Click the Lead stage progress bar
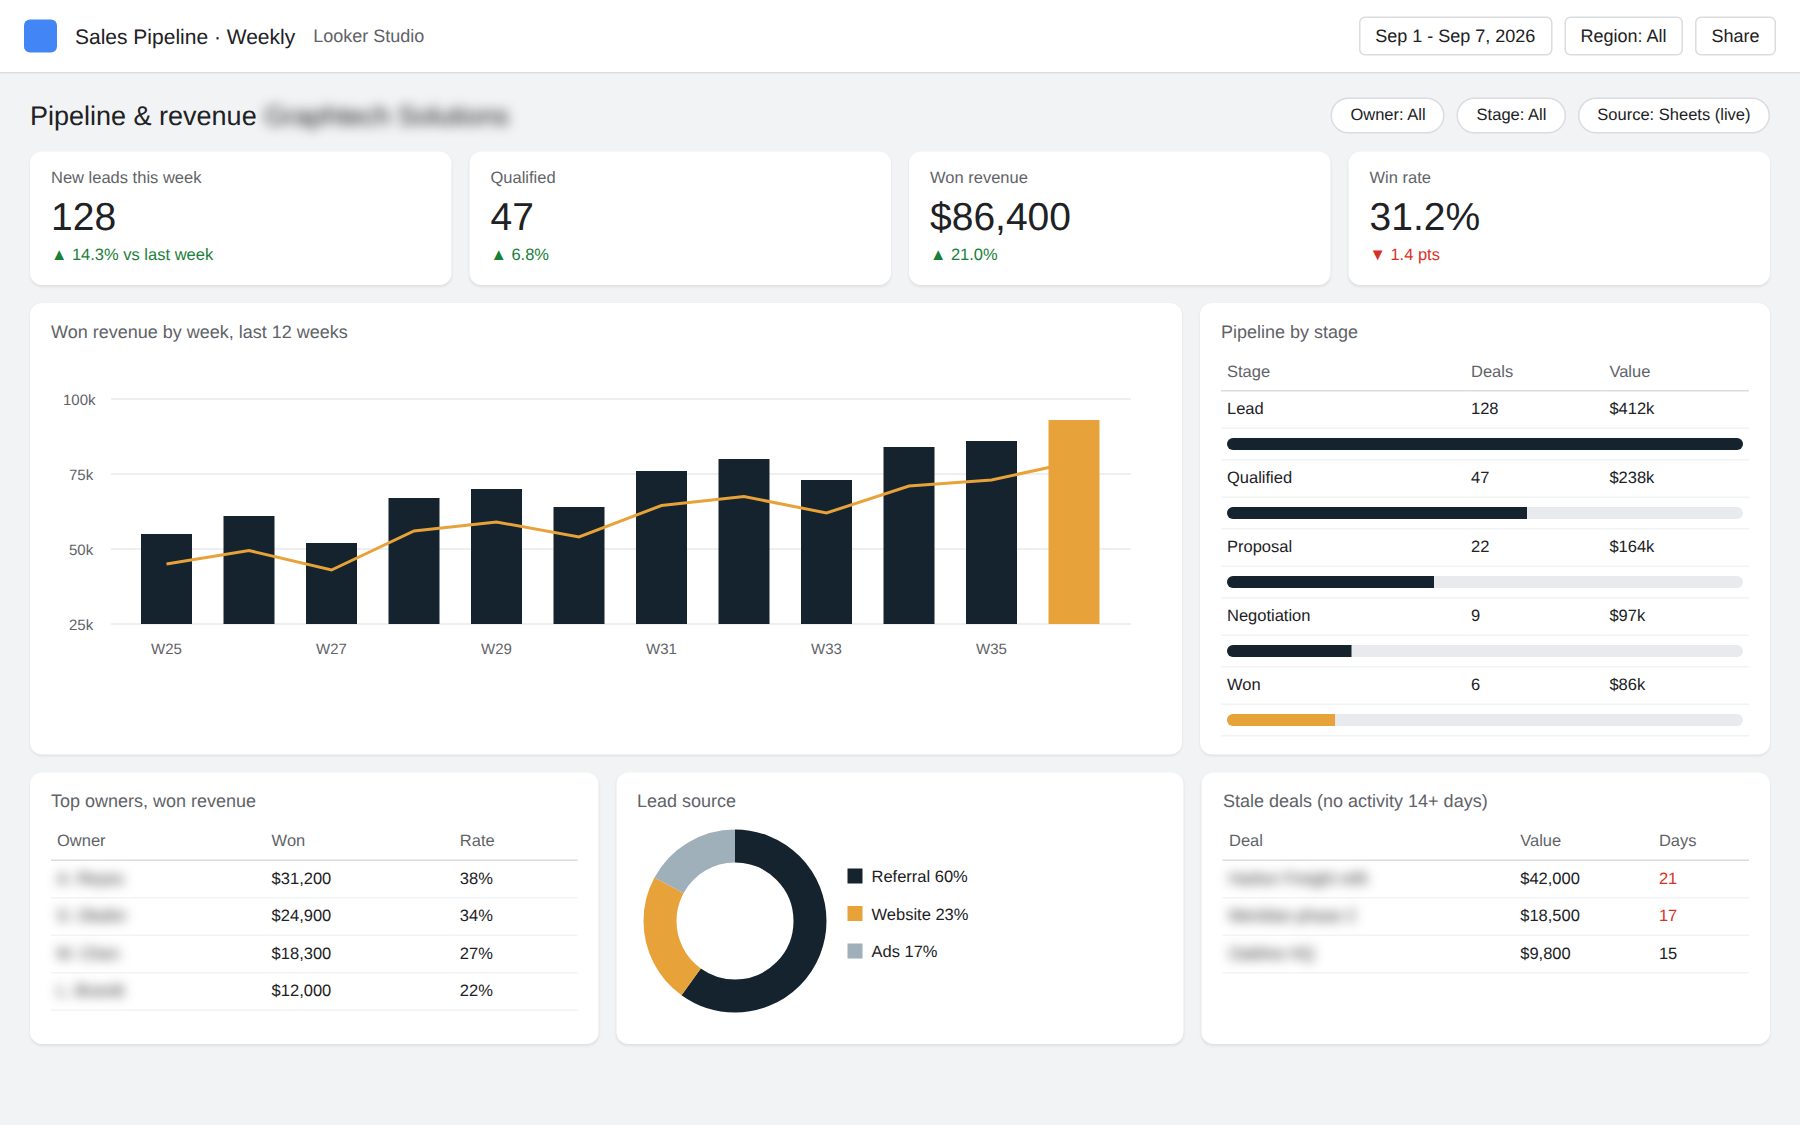The width and height of the screenshot is (1800, 1125). pyautogui.click(x=1484, y=444)
